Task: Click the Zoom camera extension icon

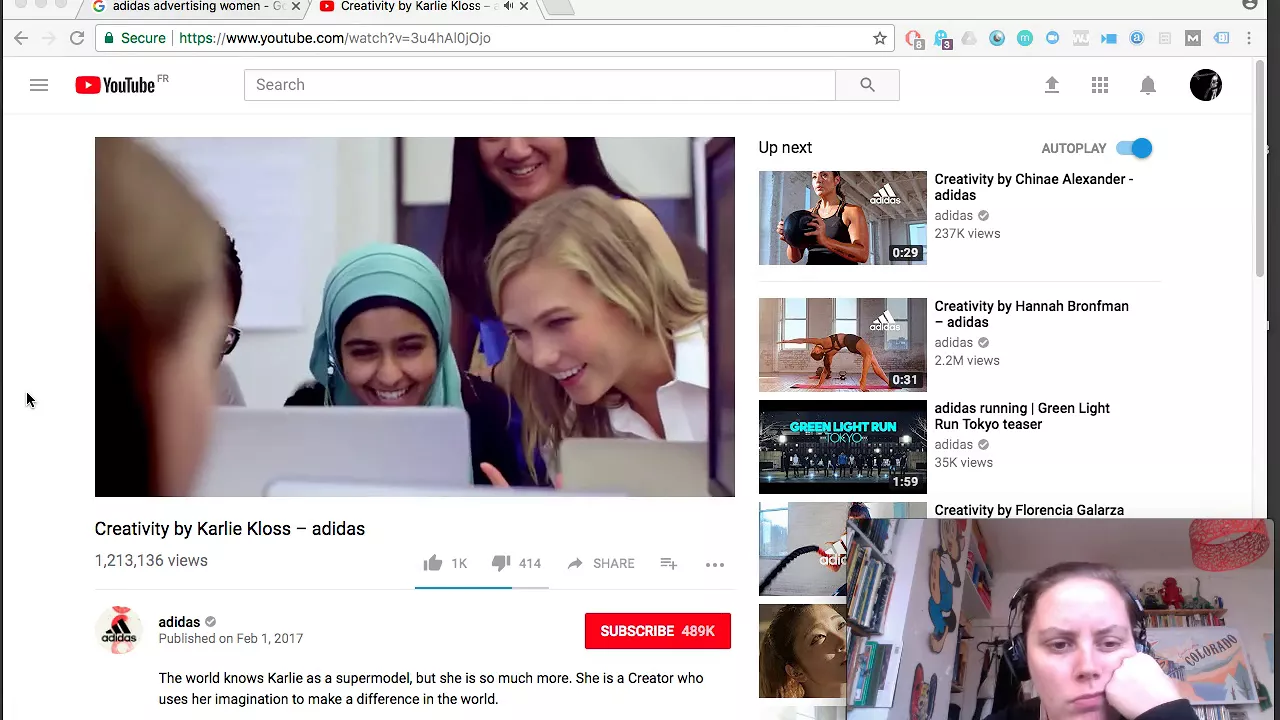Action: point(1053,38)
